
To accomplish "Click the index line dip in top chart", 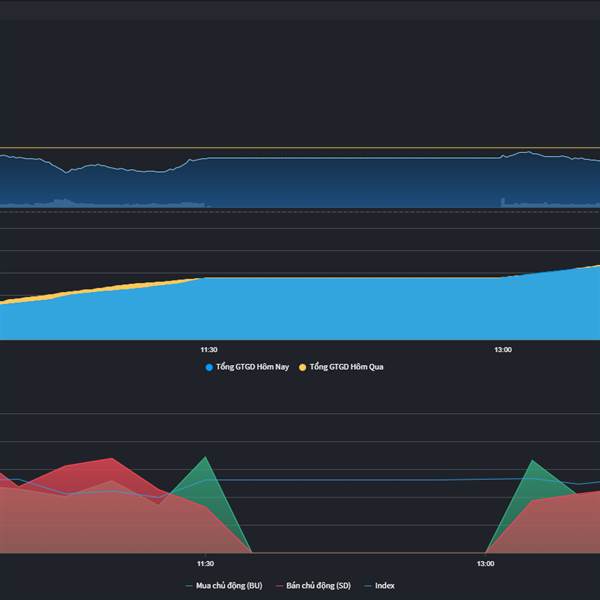I will [x=66, y=173].
